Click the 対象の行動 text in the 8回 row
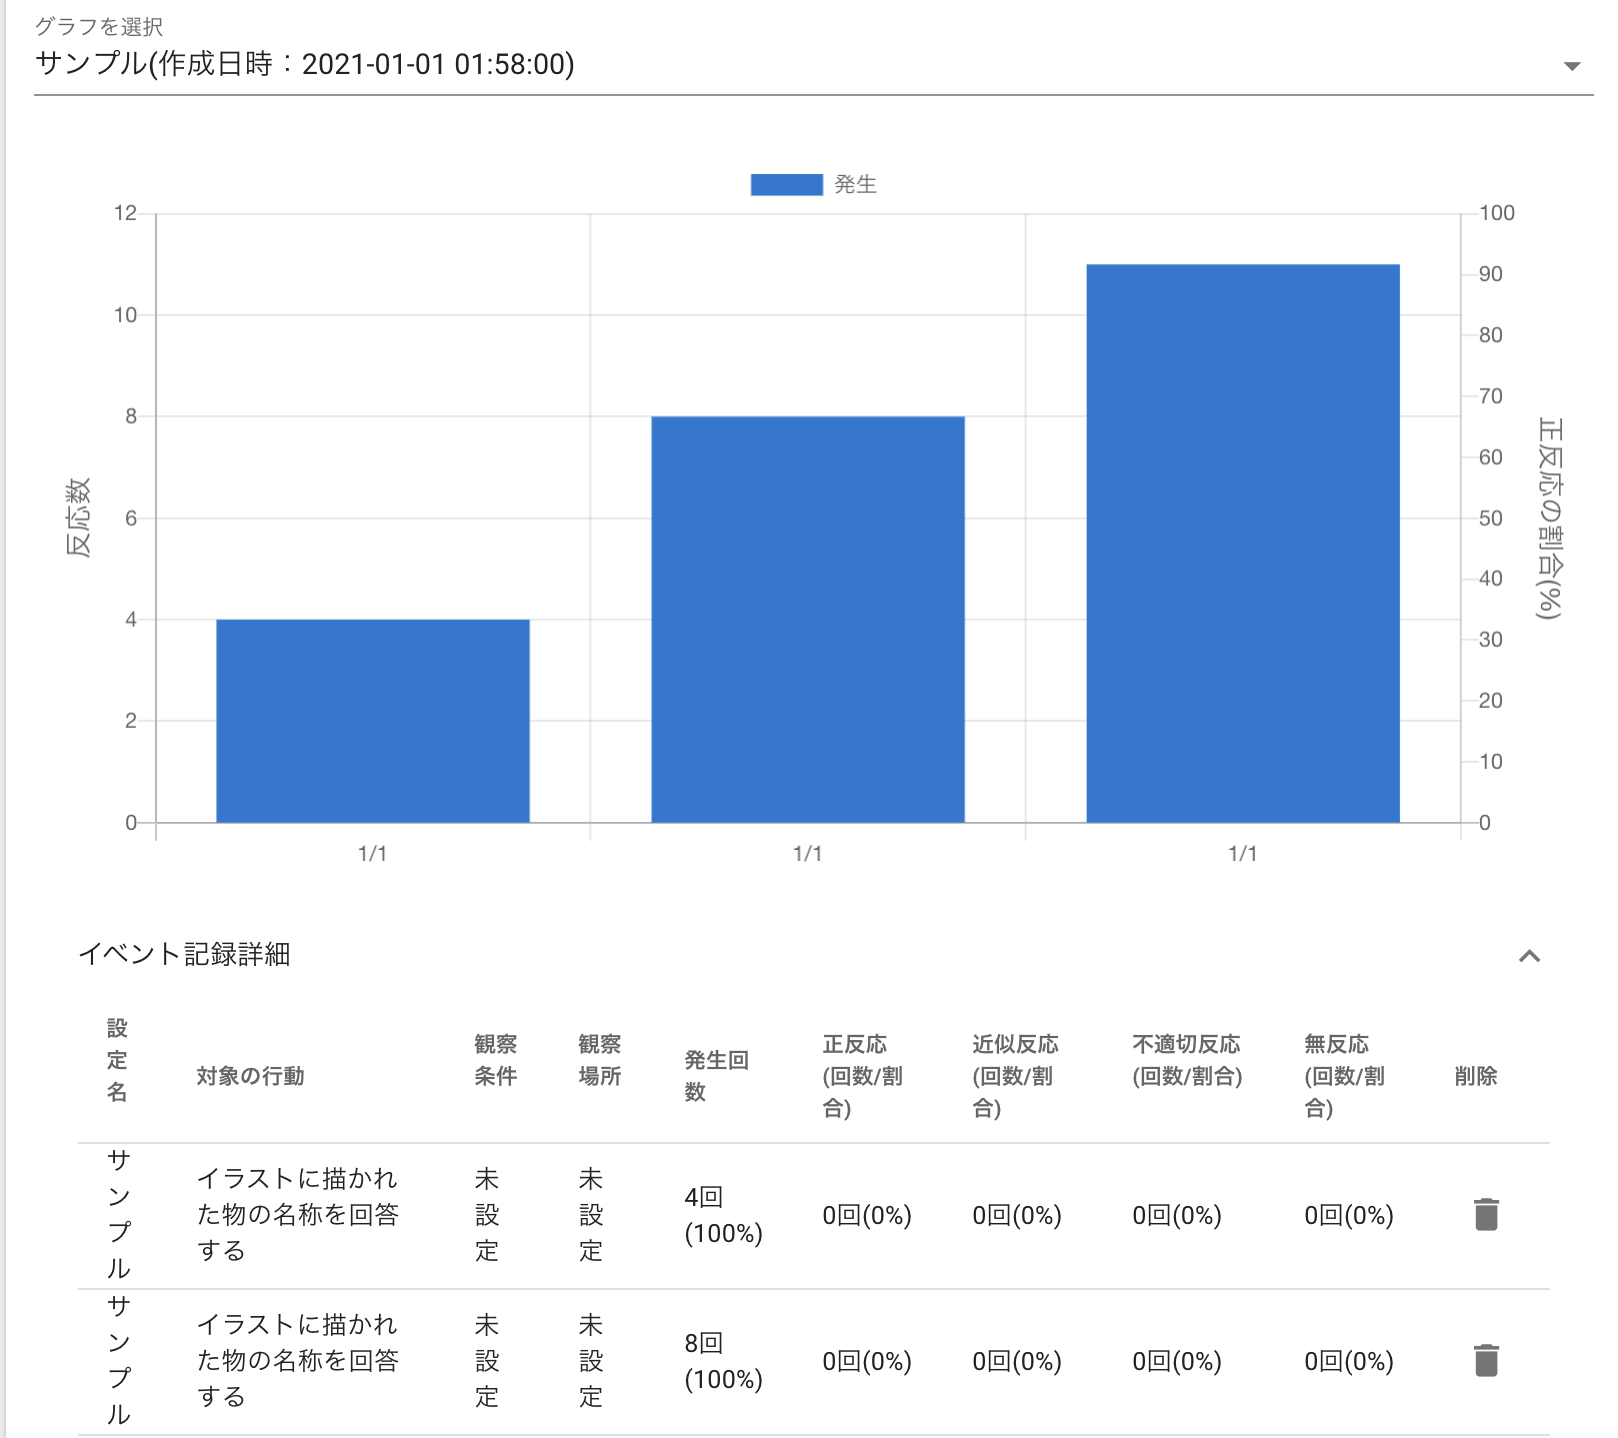 pyautogui.click(x=298, y=1361)
